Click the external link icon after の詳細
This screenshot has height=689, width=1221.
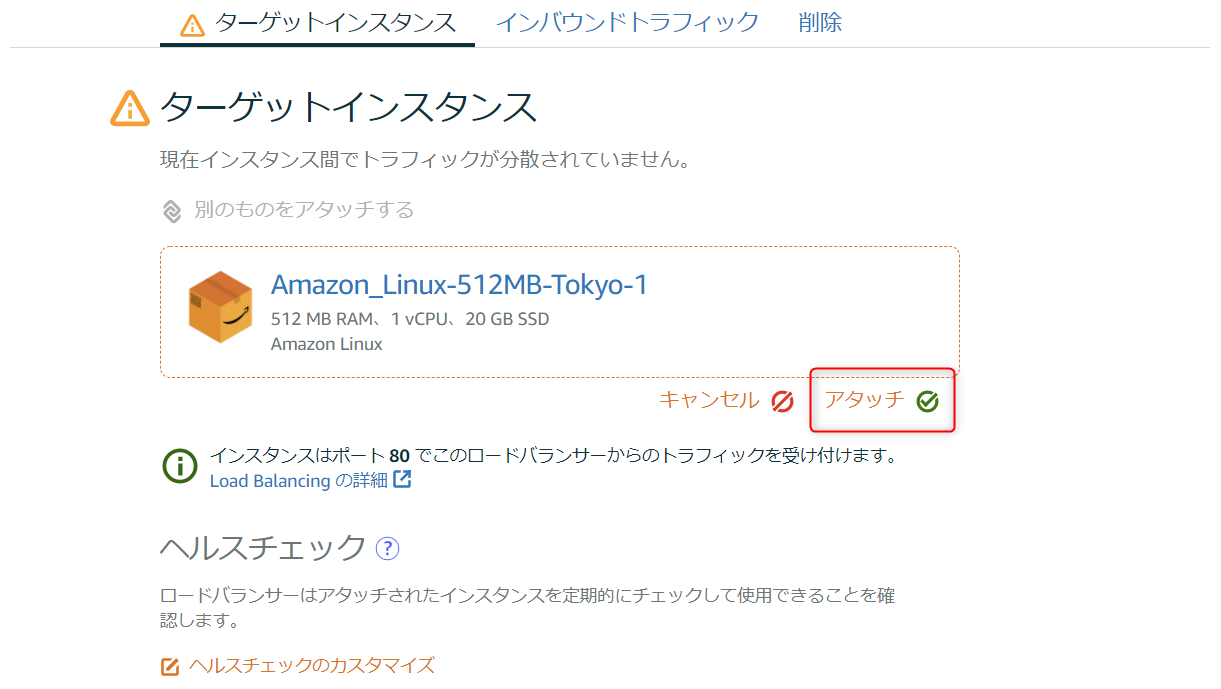pos(402,480)
